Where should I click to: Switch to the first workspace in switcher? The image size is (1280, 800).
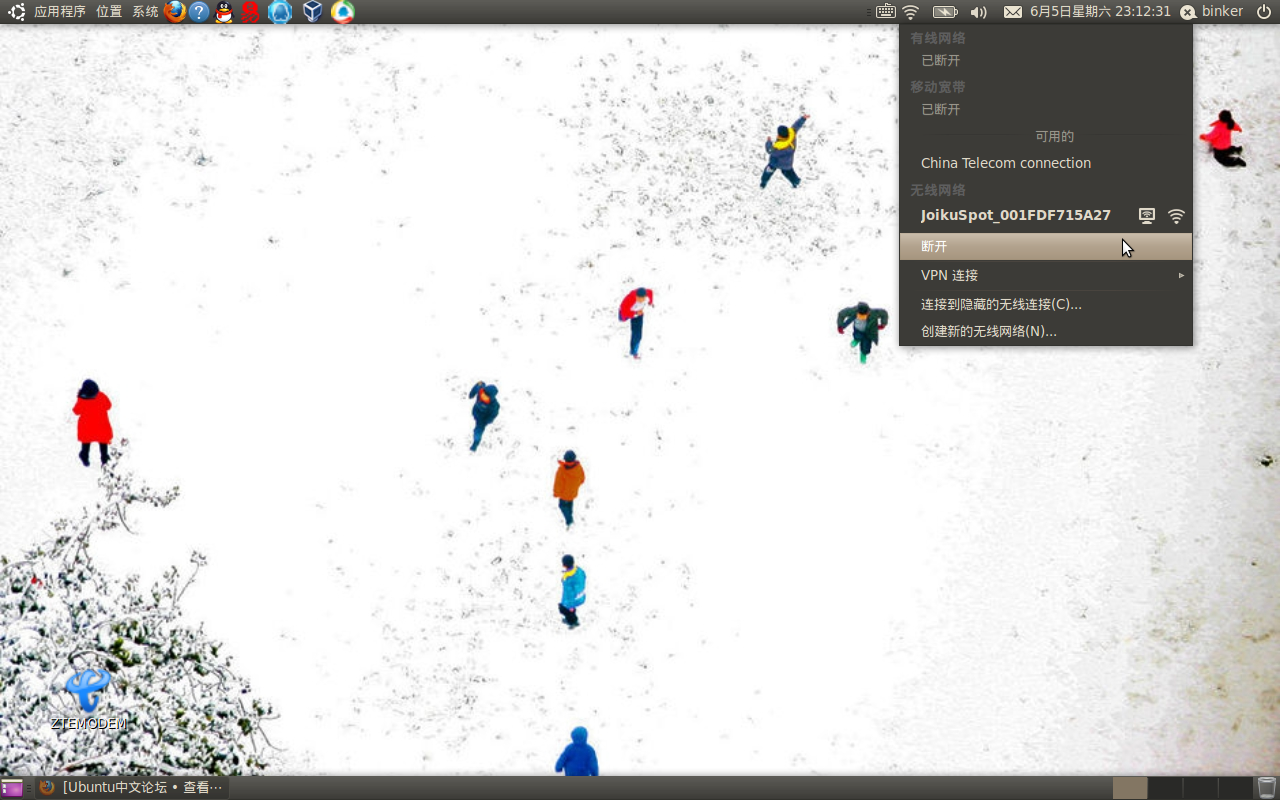(x=1130, y=788)
